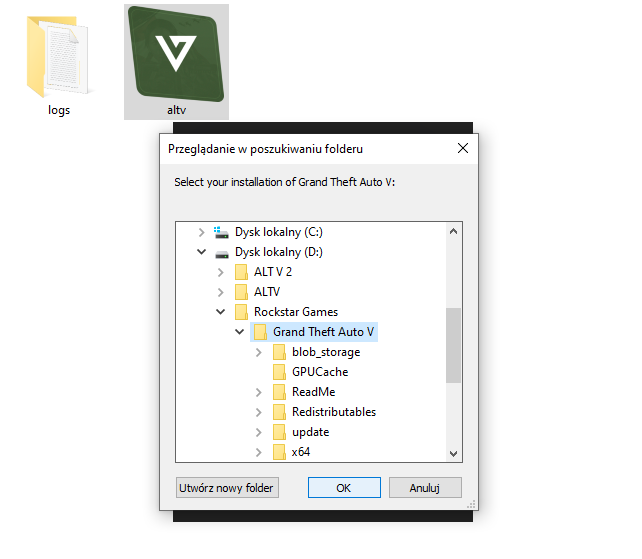The width and height of the screenshot is (642, 559).
Task: Select the ReadMe folder in tree
Action: (313, 392)
